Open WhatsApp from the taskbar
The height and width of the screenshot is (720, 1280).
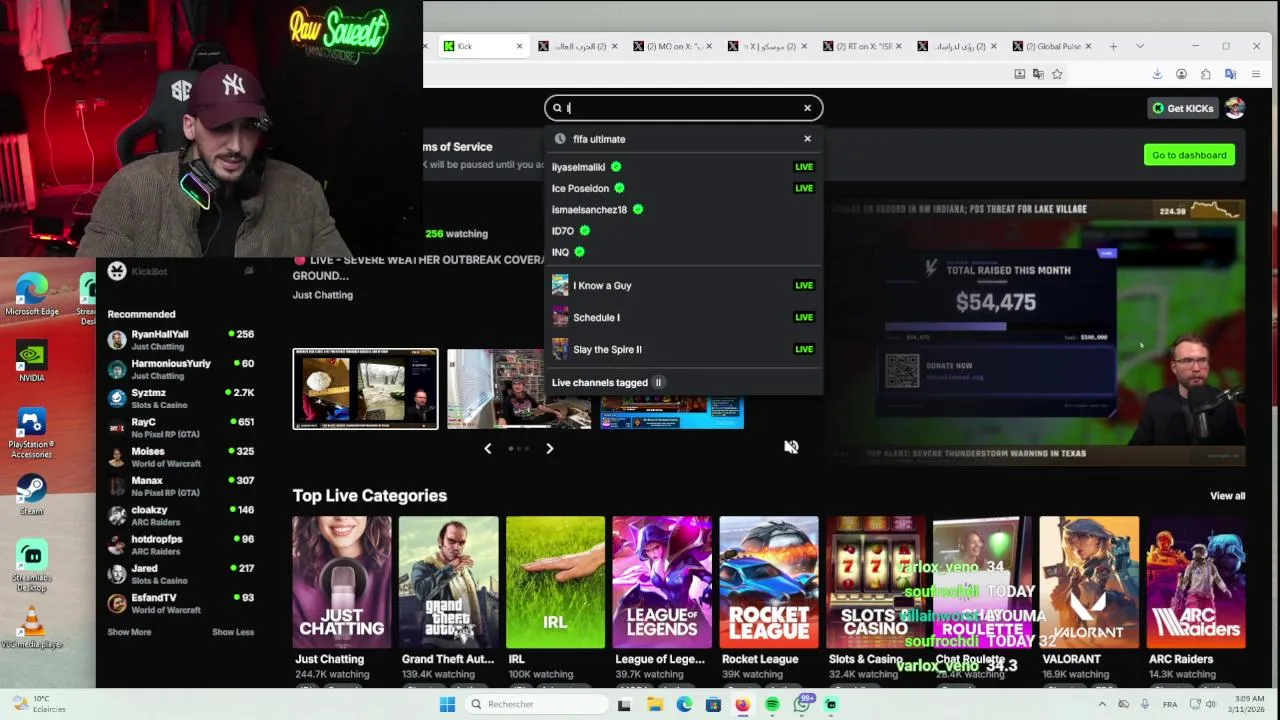click(802, 704)
